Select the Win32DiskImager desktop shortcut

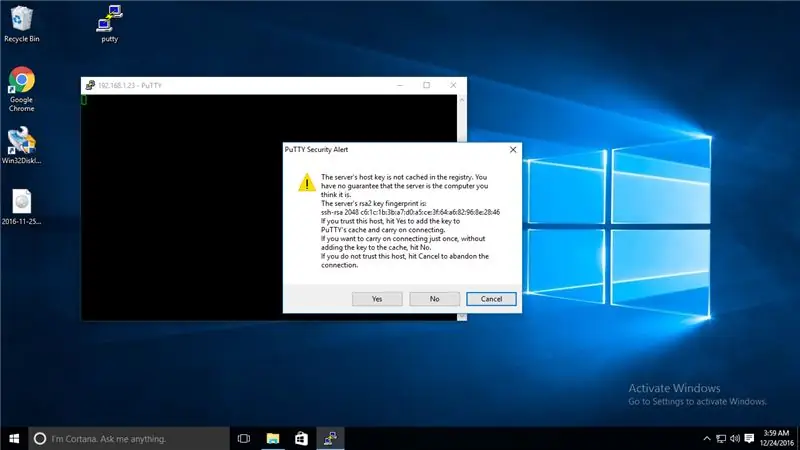click(x=21, y=146)
